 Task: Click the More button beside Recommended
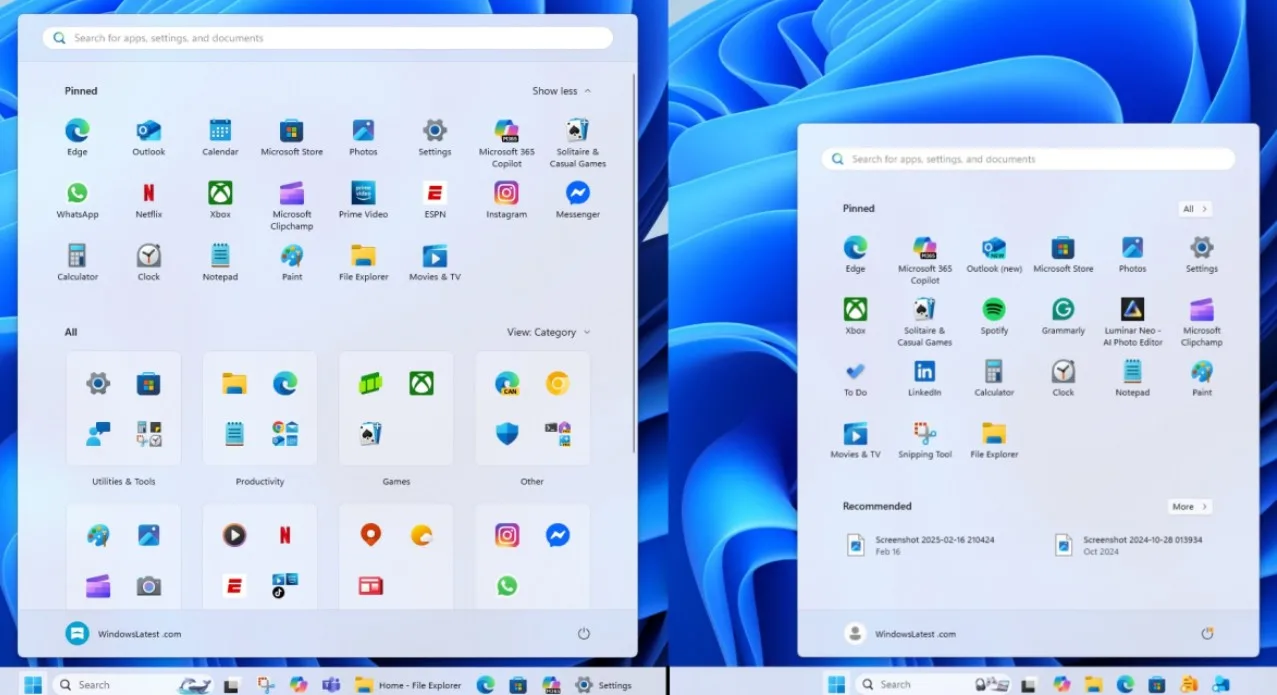(1189, 507)
